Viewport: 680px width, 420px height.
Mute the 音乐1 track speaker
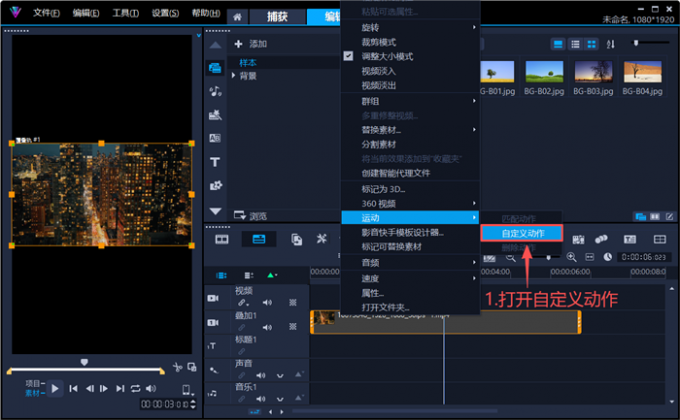click(x=261, y=399)
